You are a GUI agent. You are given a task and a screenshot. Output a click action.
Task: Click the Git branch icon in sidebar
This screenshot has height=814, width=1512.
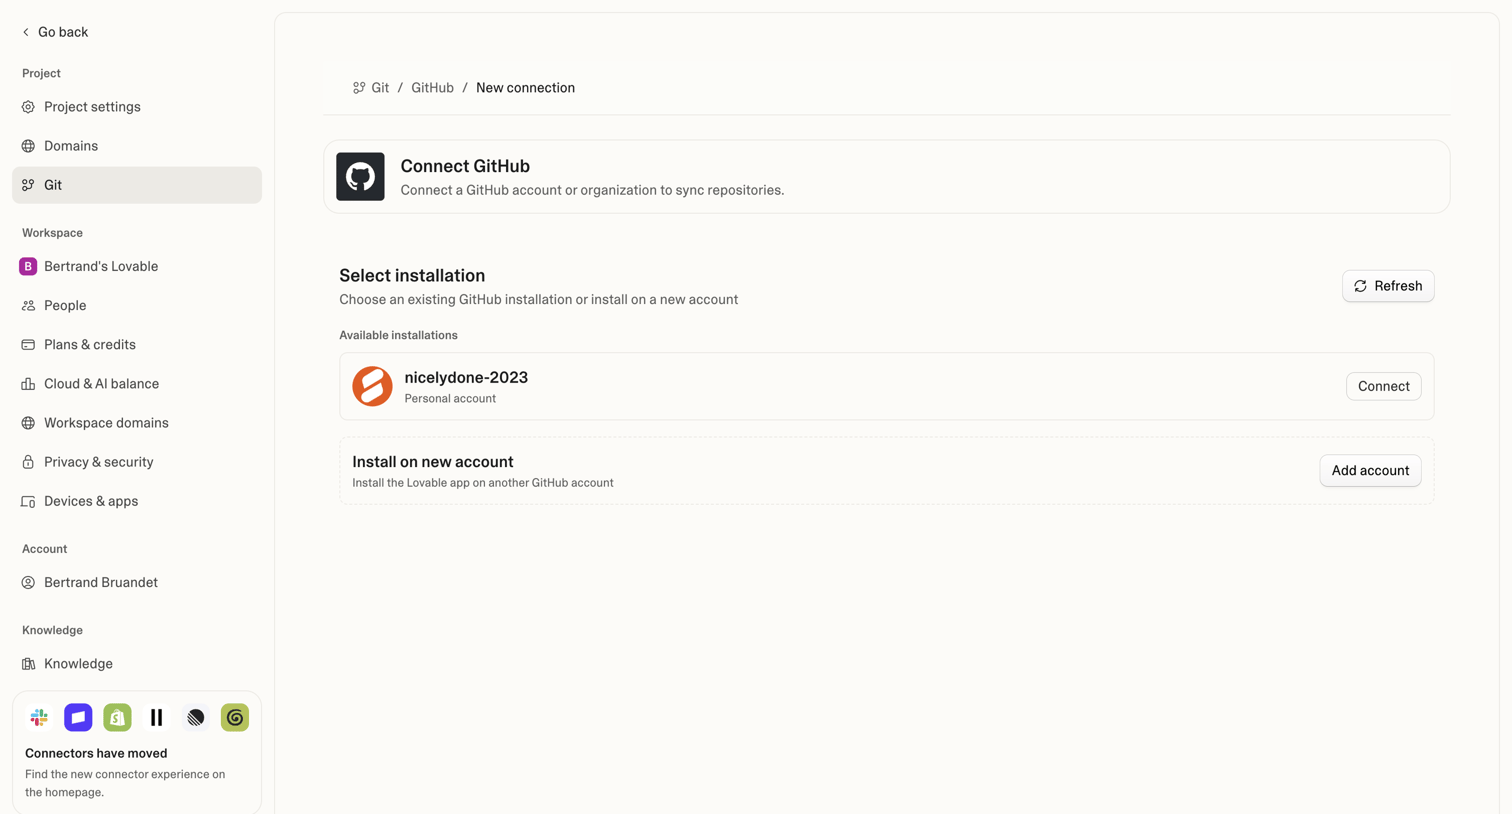coord(28,185)
